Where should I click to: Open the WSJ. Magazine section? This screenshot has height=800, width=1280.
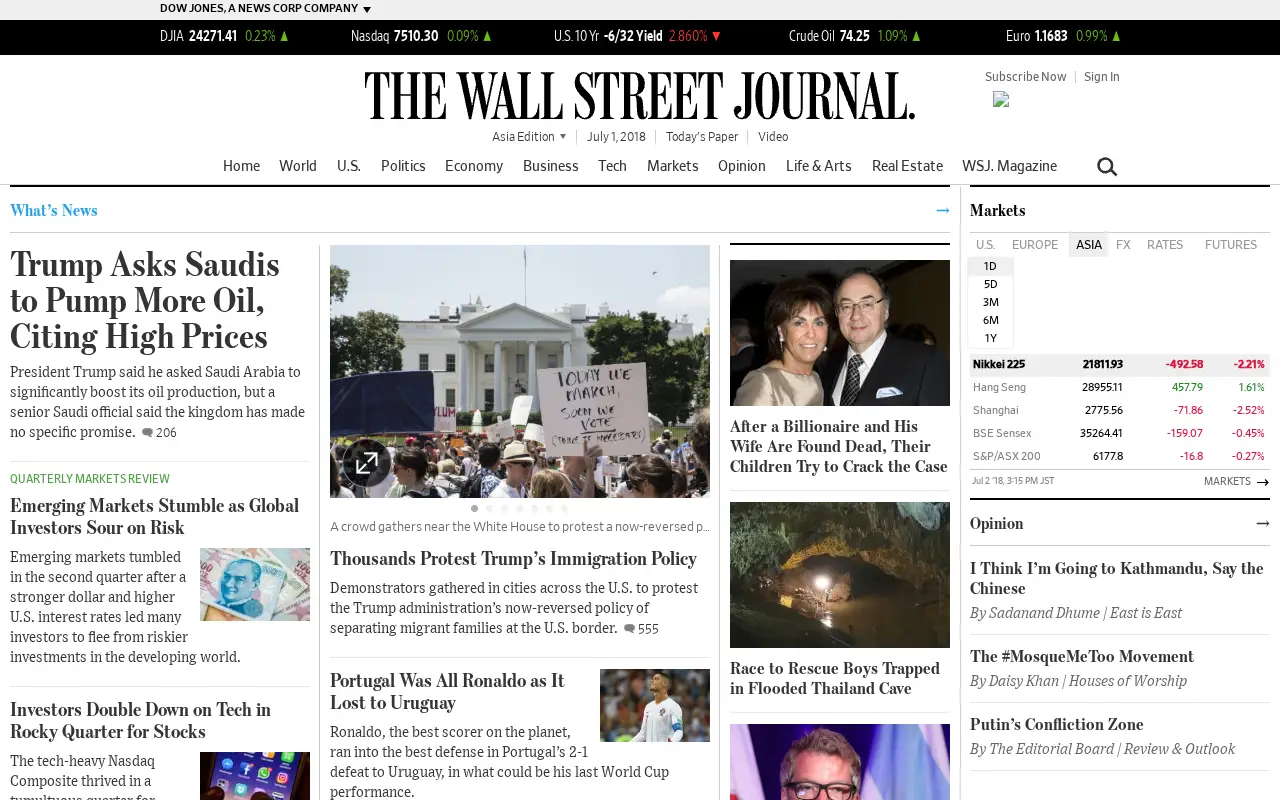1009,166
